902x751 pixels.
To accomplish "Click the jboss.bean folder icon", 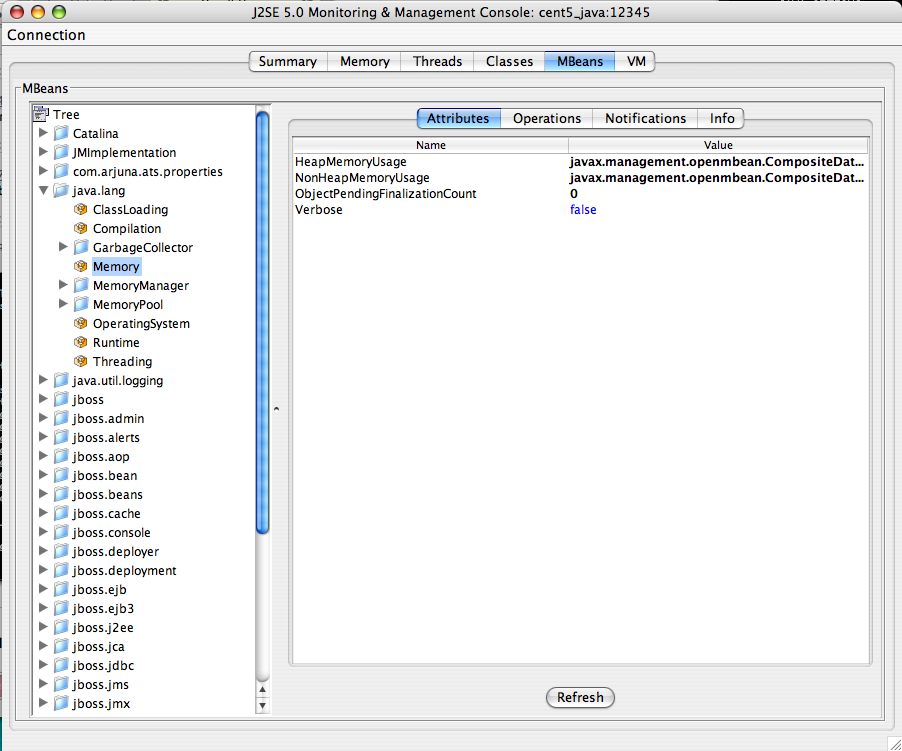I will pos(61,475).
